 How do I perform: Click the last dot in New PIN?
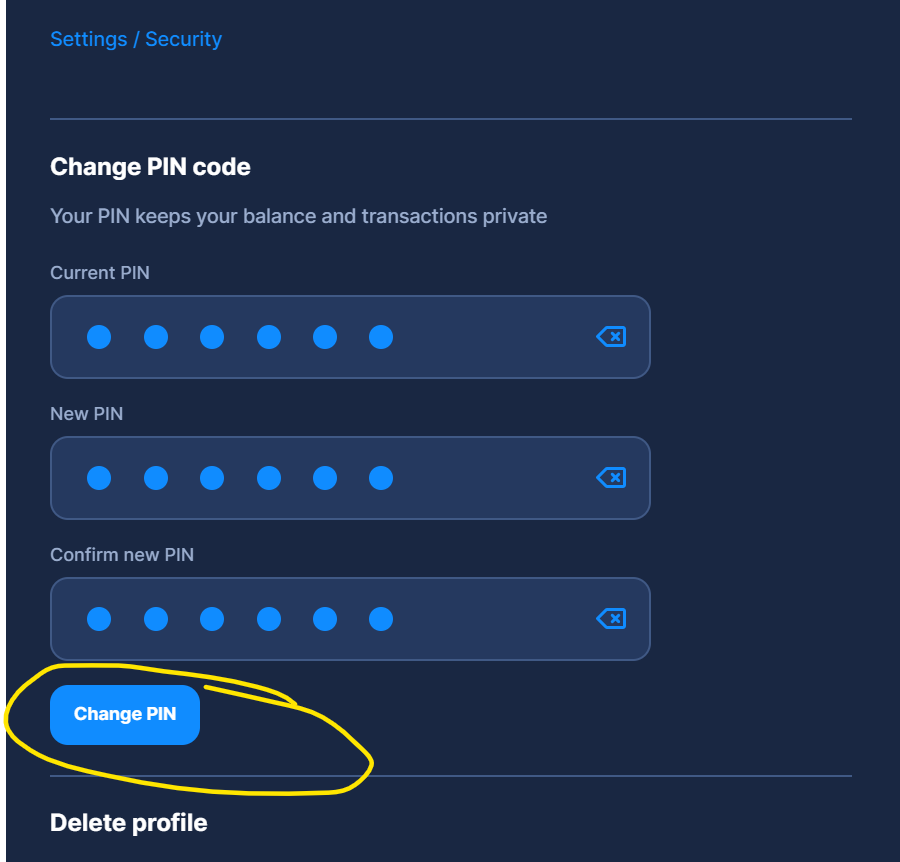(381, 478)
